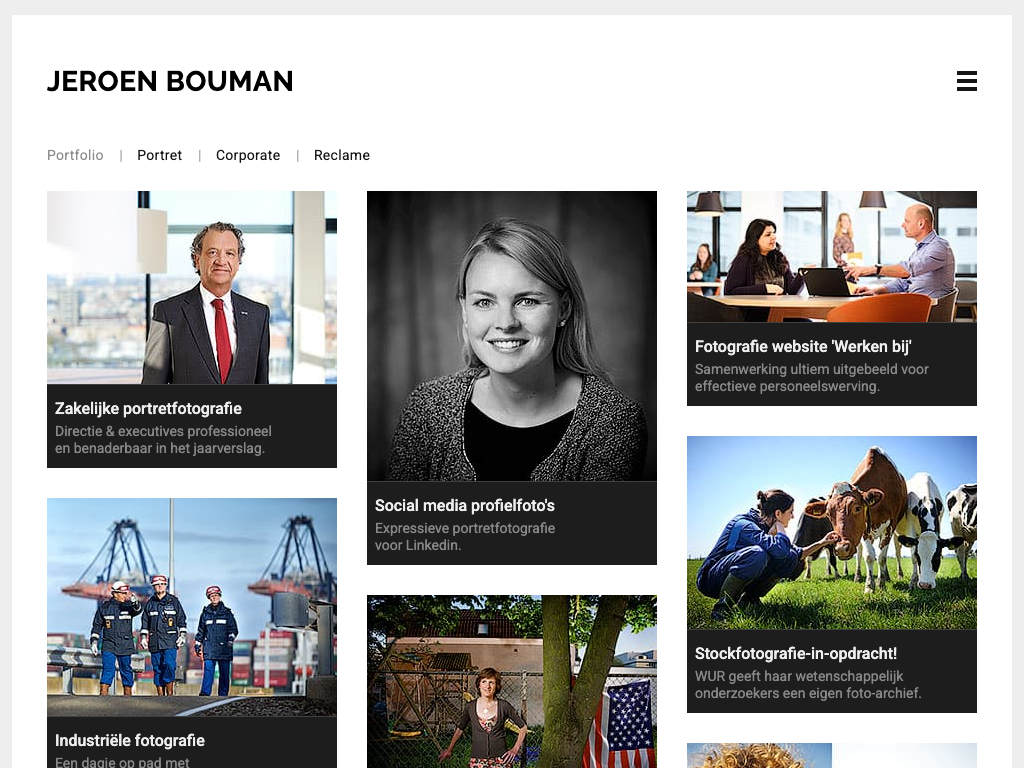Open the woman beside American flag photo
The width and height of the screenshot is (1024, 768).
pos(512,682)
